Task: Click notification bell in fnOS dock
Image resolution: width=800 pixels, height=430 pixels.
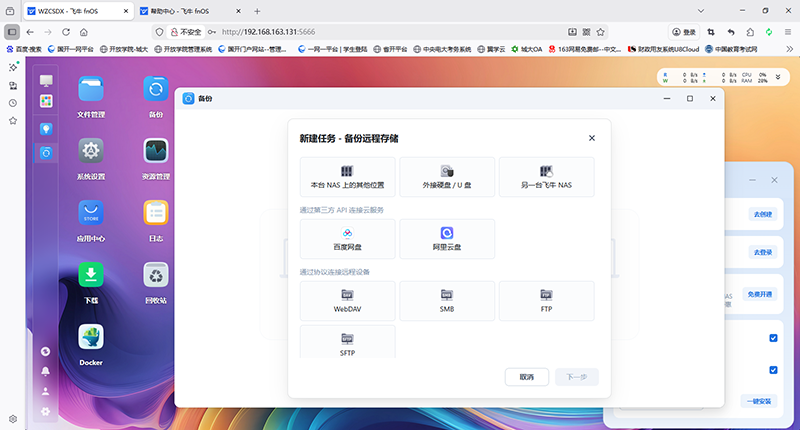Action: pyautogui.click(x=45, y=371)
